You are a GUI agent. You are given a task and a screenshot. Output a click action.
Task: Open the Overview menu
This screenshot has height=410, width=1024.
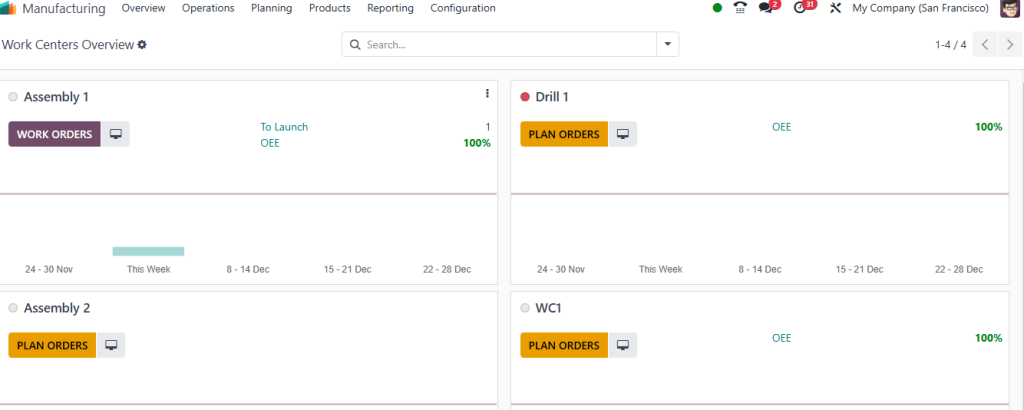144,8
